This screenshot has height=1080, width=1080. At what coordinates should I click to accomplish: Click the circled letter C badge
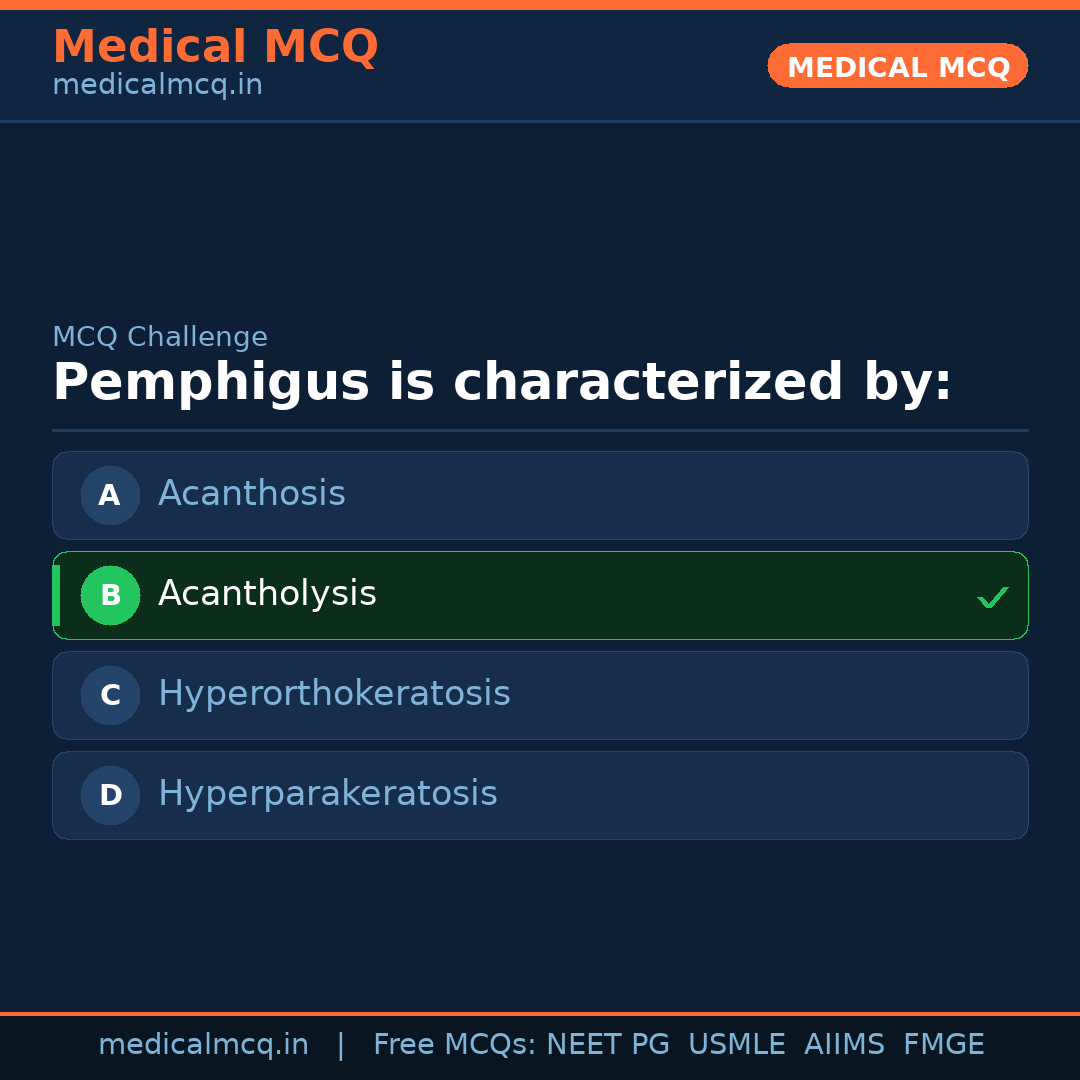coord(110,695)
